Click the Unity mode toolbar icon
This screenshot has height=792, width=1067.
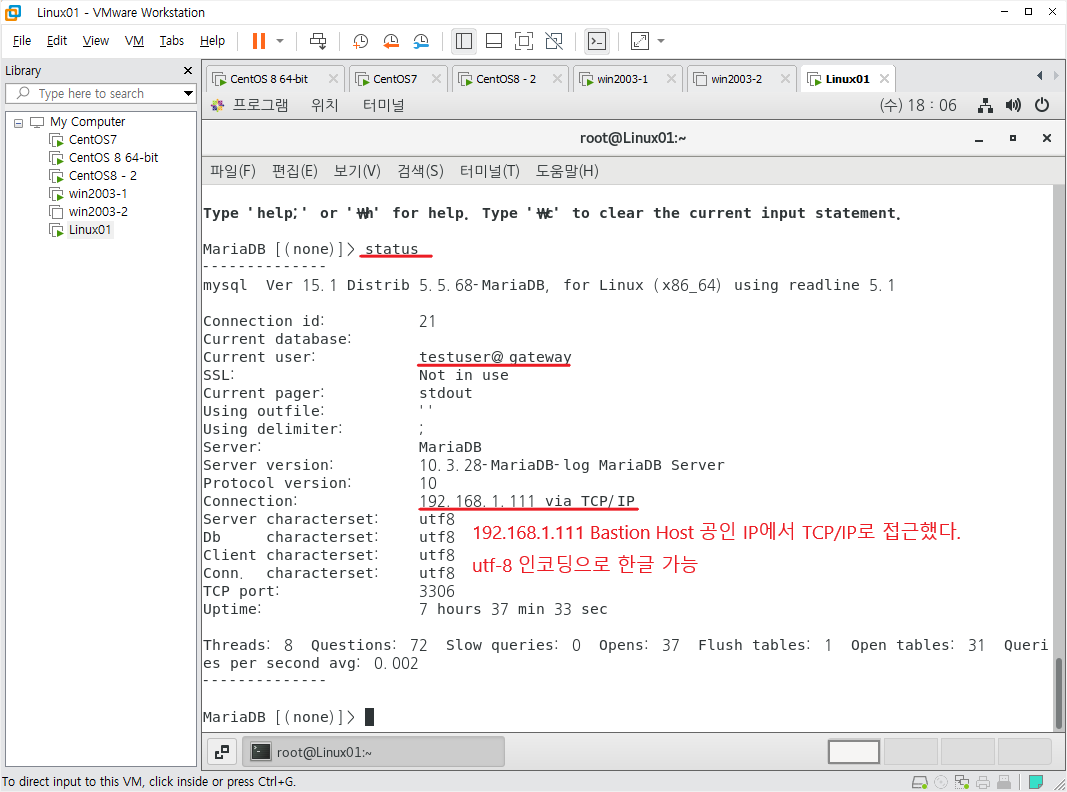[554, 41]
